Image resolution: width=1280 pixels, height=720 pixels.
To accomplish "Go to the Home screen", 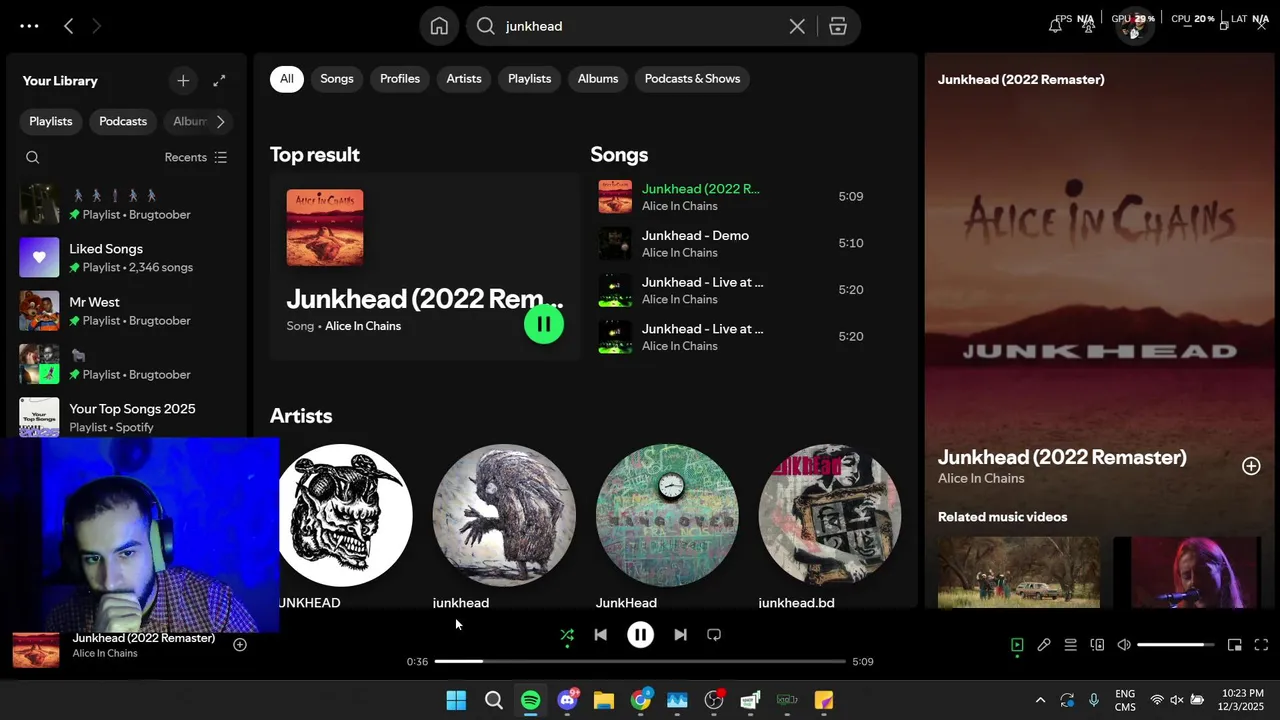I will coord(439,26).
